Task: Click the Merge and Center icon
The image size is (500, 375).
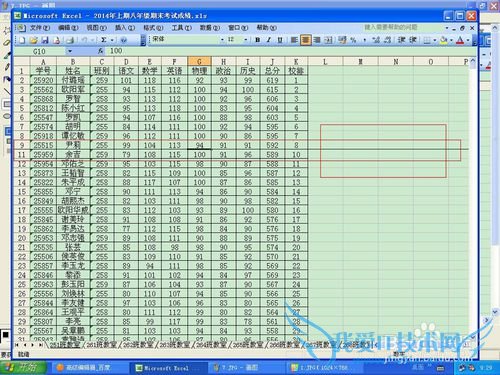Action: point(329,40)
